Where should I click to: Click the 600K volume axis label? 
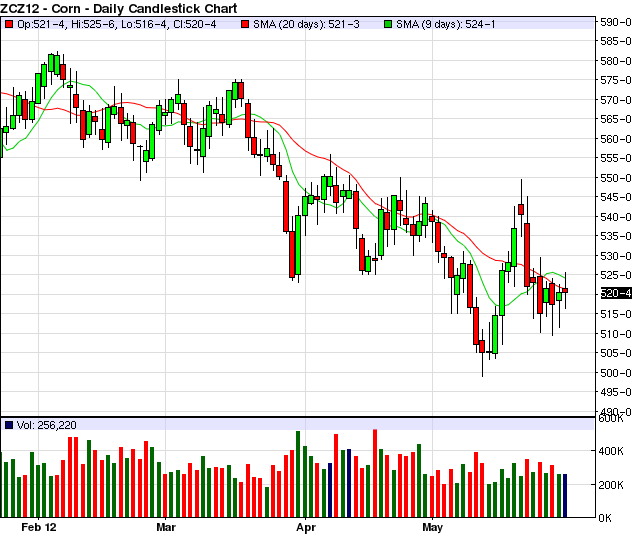coord(611,418)
